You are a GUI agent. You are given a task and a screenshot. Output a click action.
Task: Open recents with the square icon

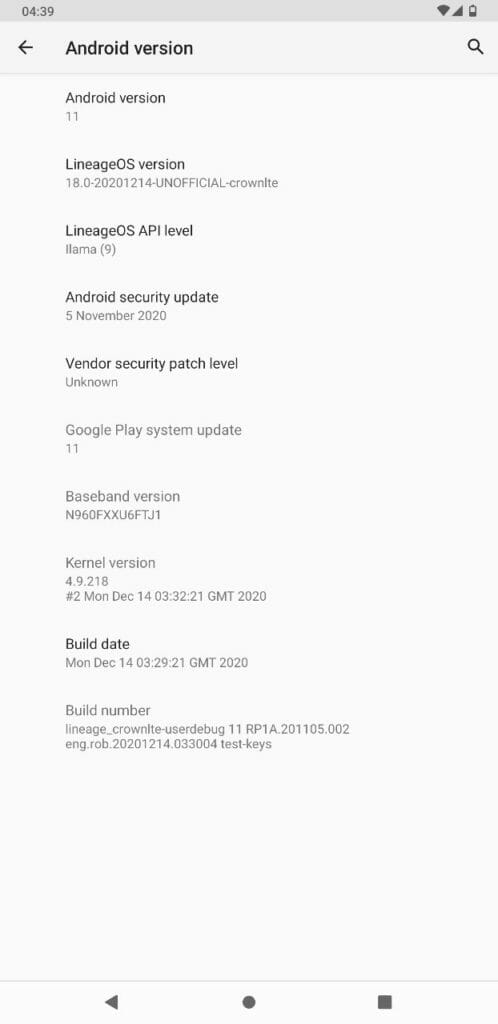point(385,1002)
